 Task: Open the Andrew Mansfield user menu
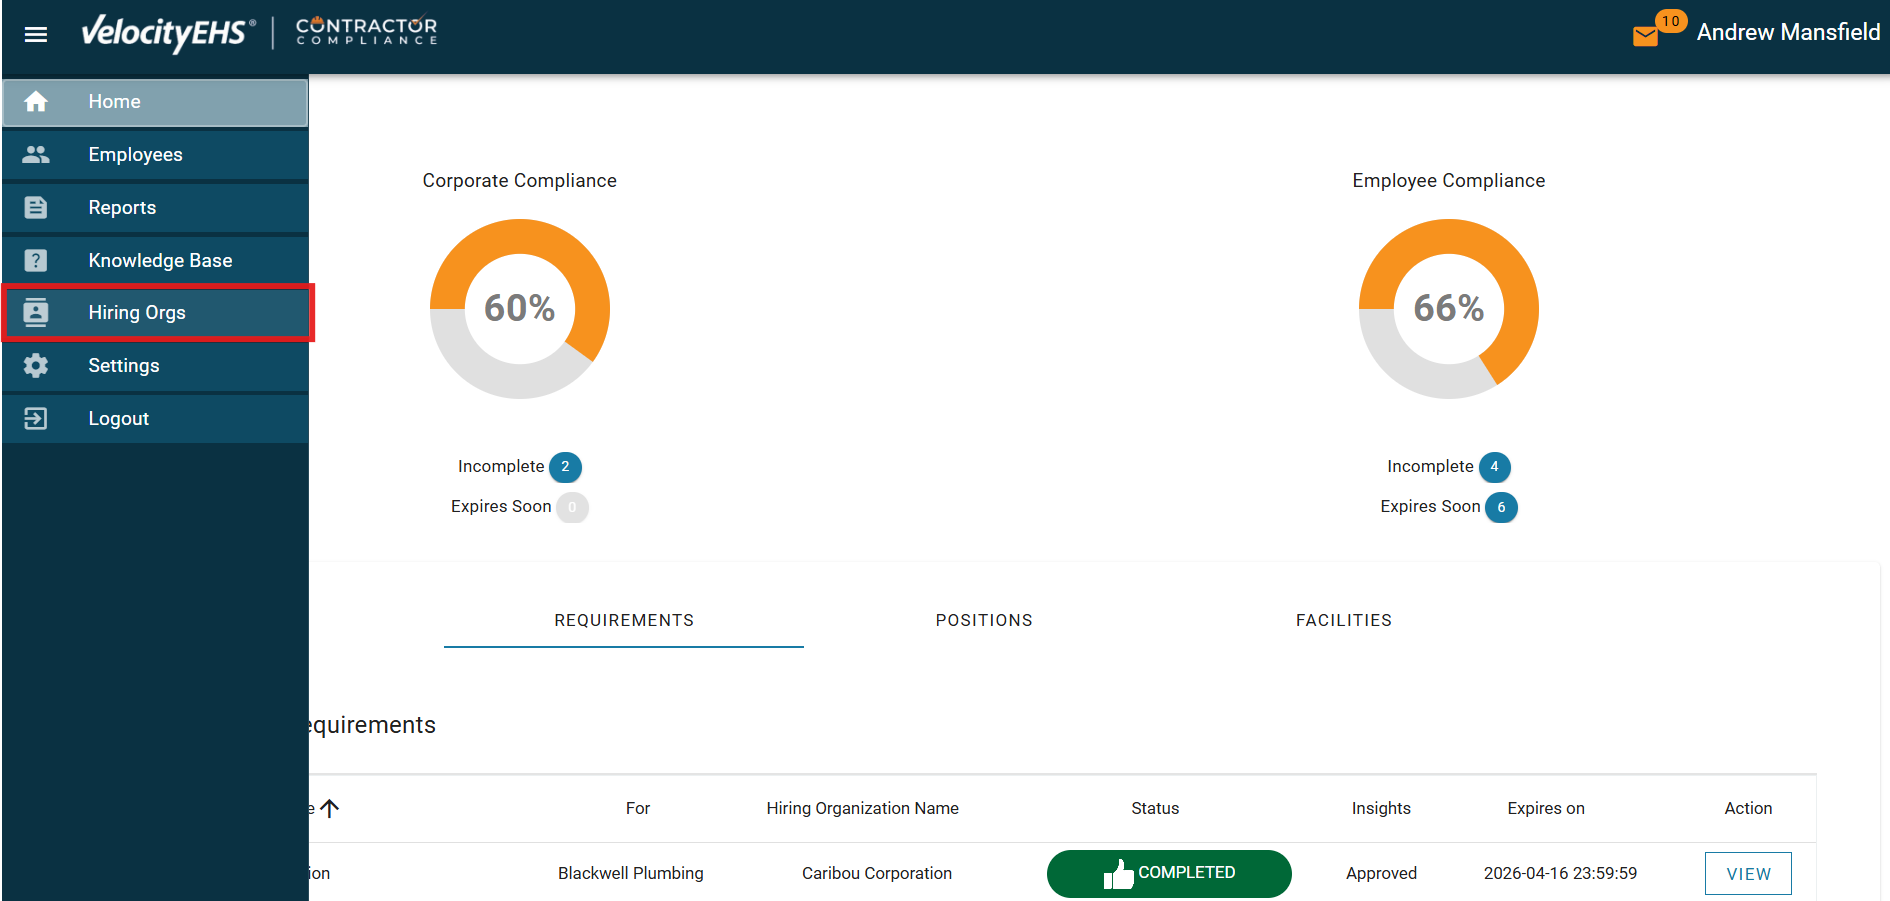1787,33
